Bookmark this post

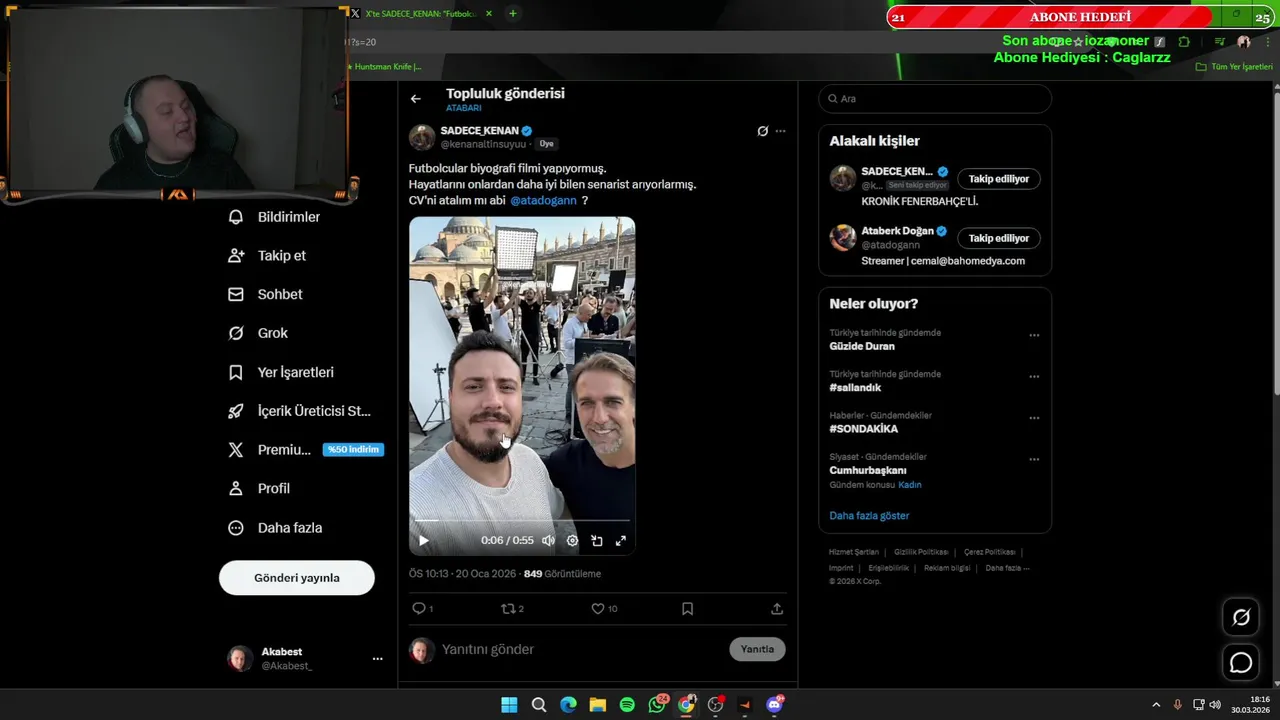[687, 608]
